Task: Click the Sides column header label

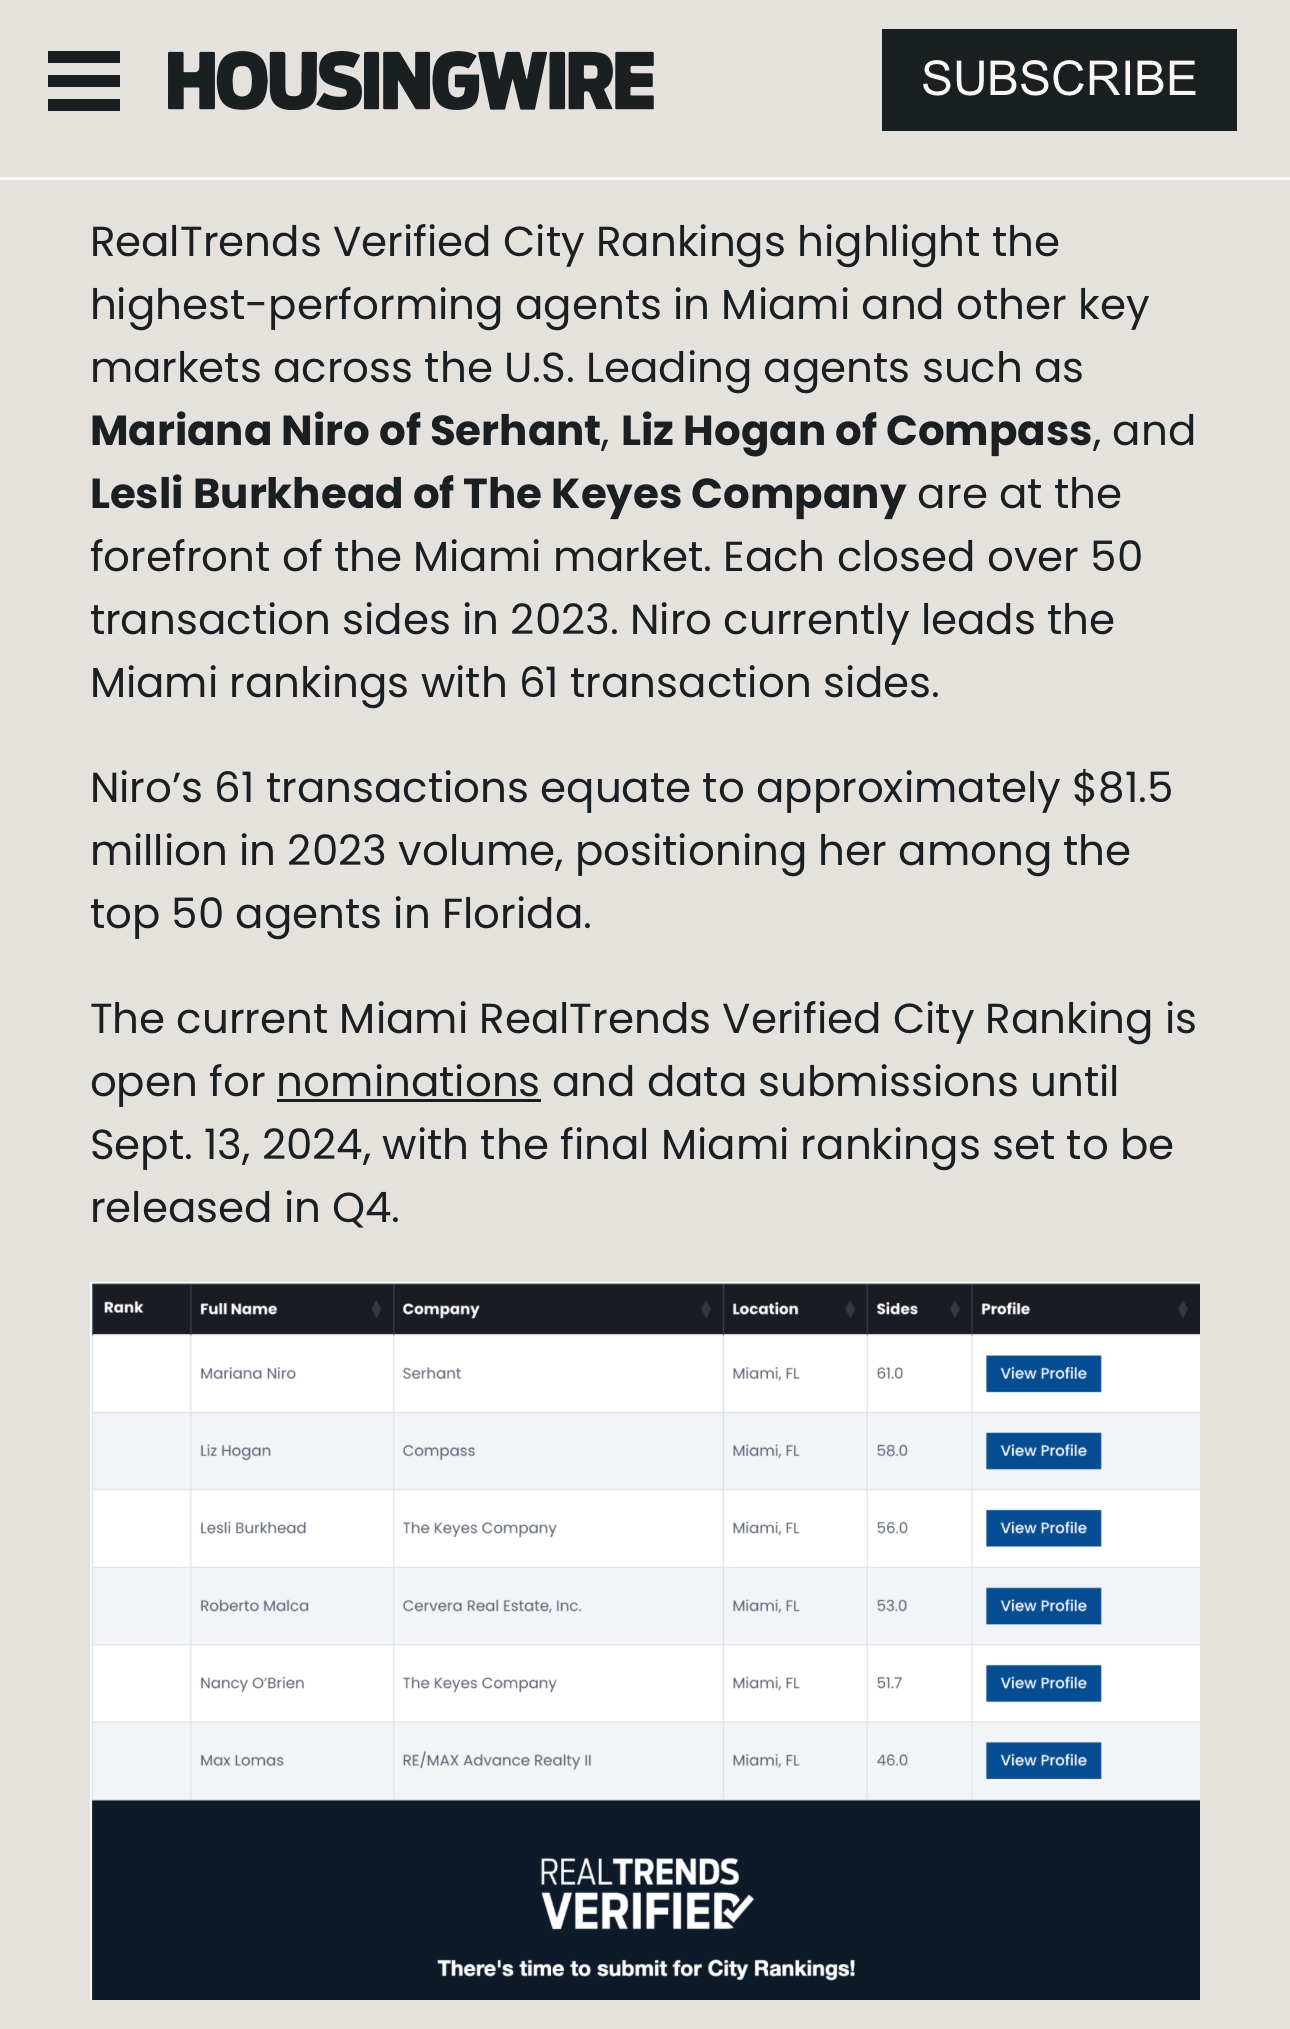Action: [x=897, y=1309]
